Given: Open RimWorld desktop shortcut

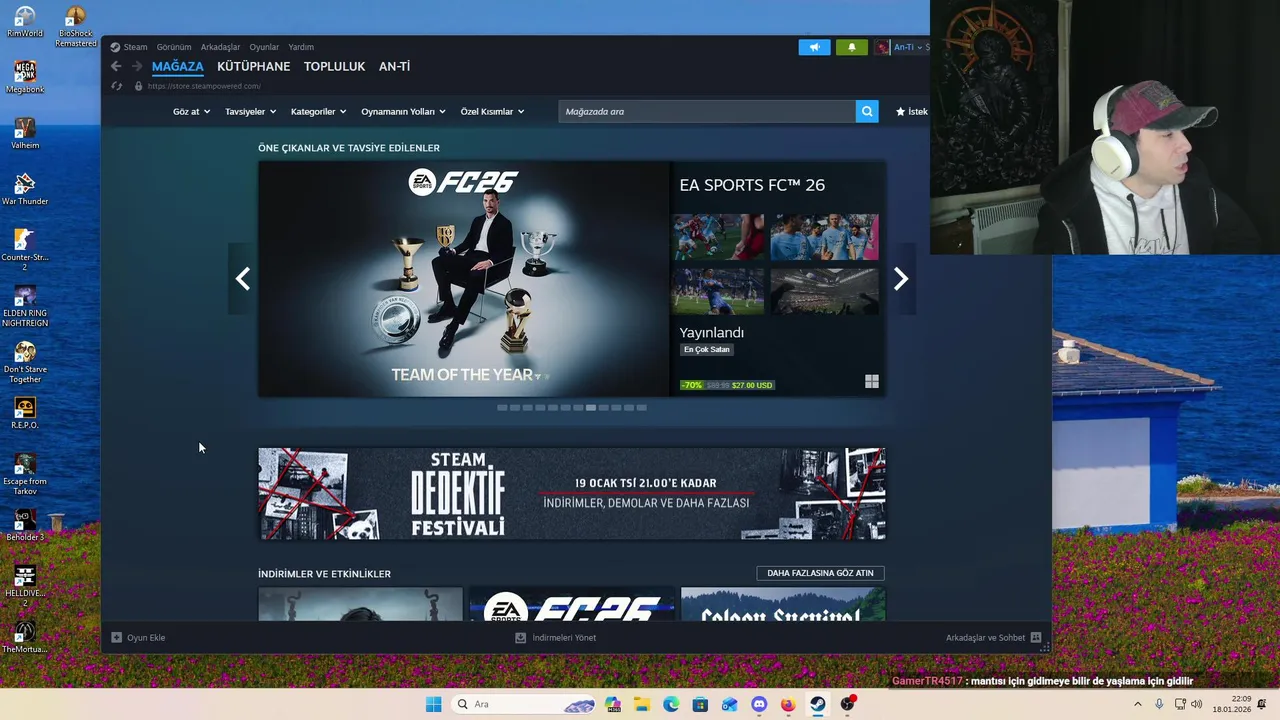Looking at the screenshot, I should point(25,22).
